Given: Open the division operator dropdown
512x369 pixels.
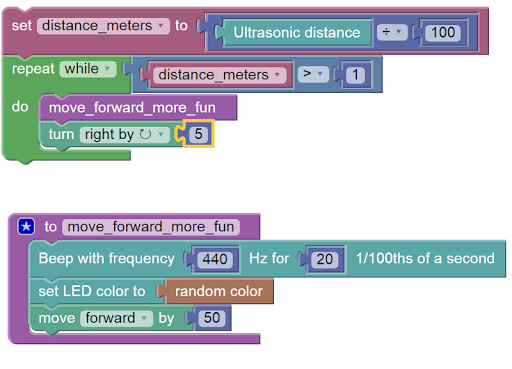Looking at the screenshot, I should coord(392,32).
